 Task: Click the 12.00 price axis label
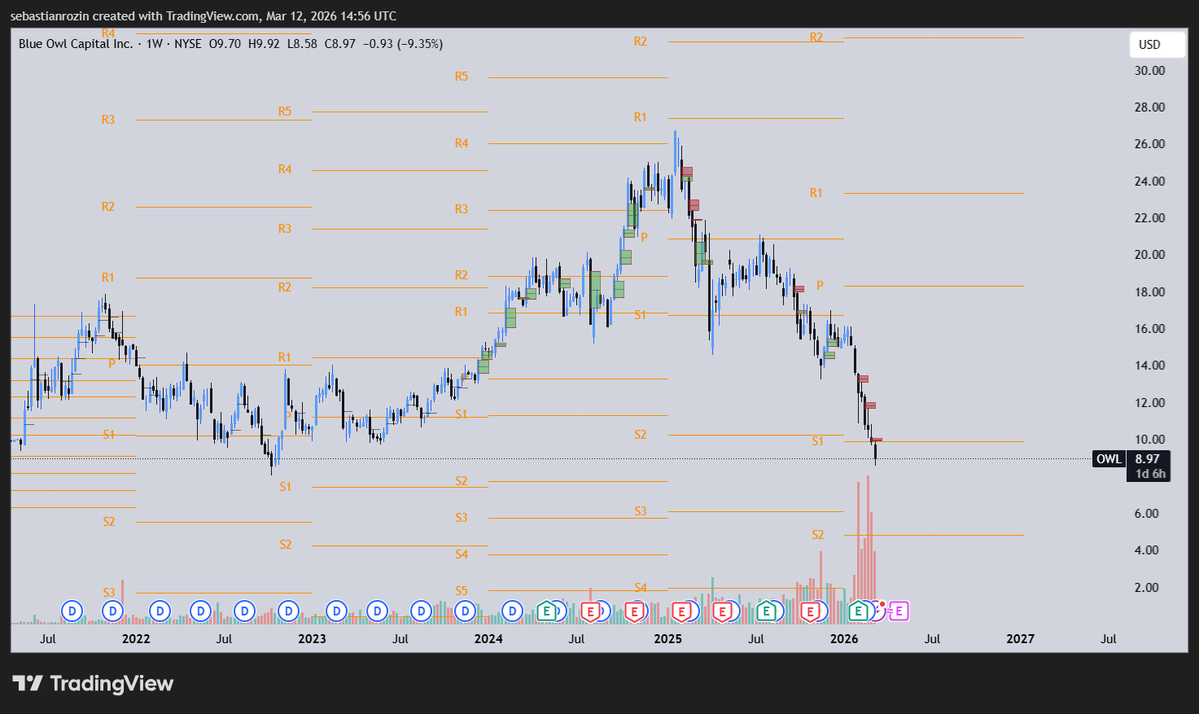1149,403
